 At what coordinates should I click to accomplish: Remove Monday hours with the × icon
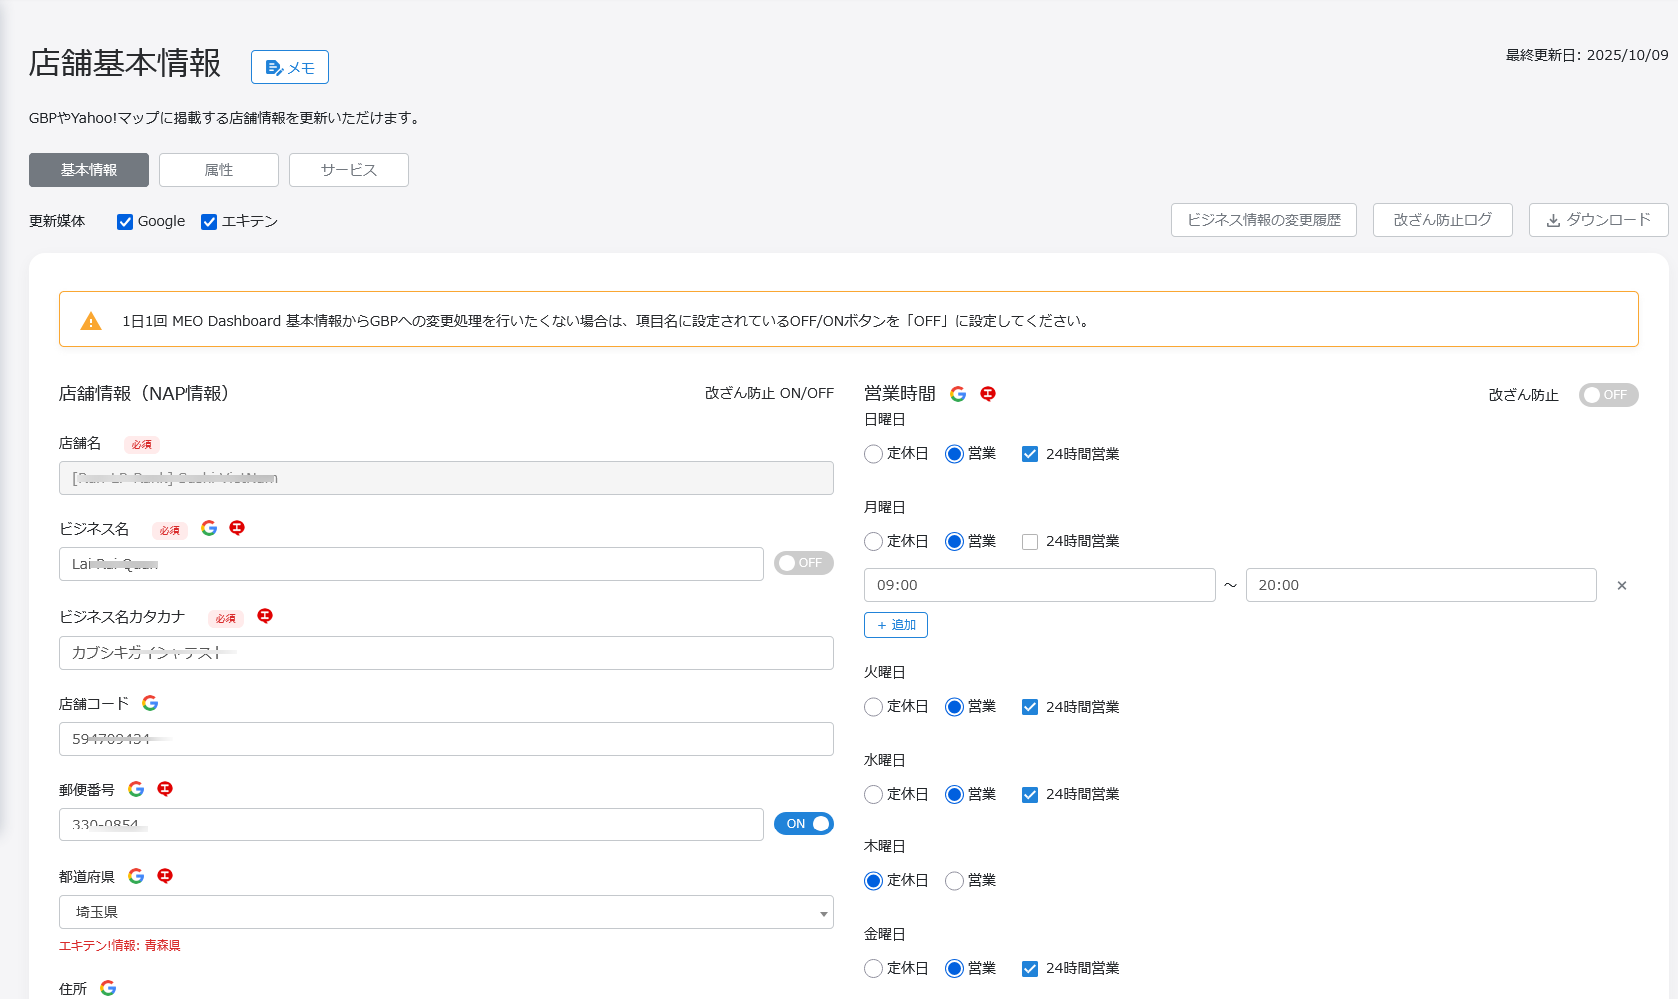[x=1621, y=585]
